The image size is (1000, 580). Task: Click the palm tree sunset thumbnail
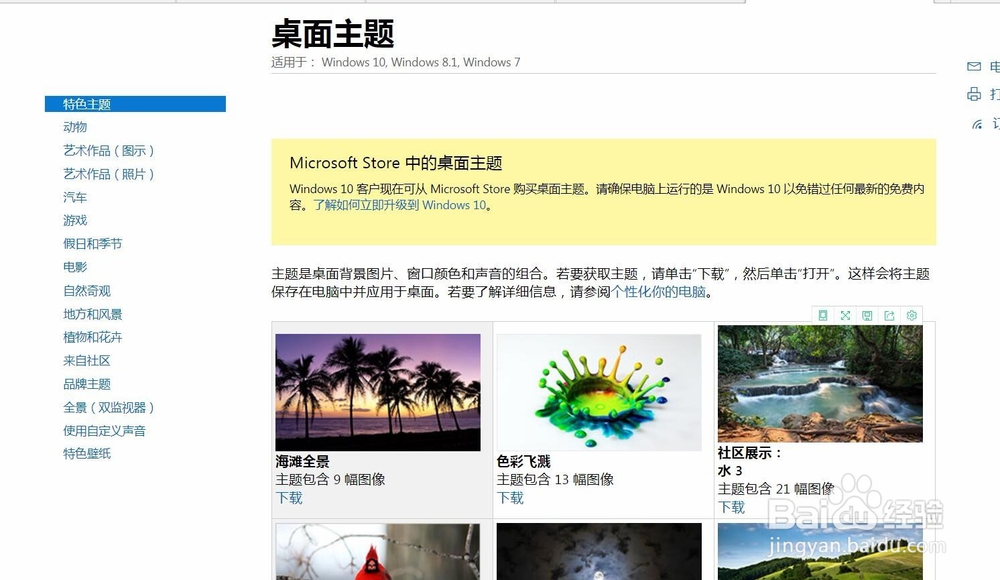tap(378, 392)
